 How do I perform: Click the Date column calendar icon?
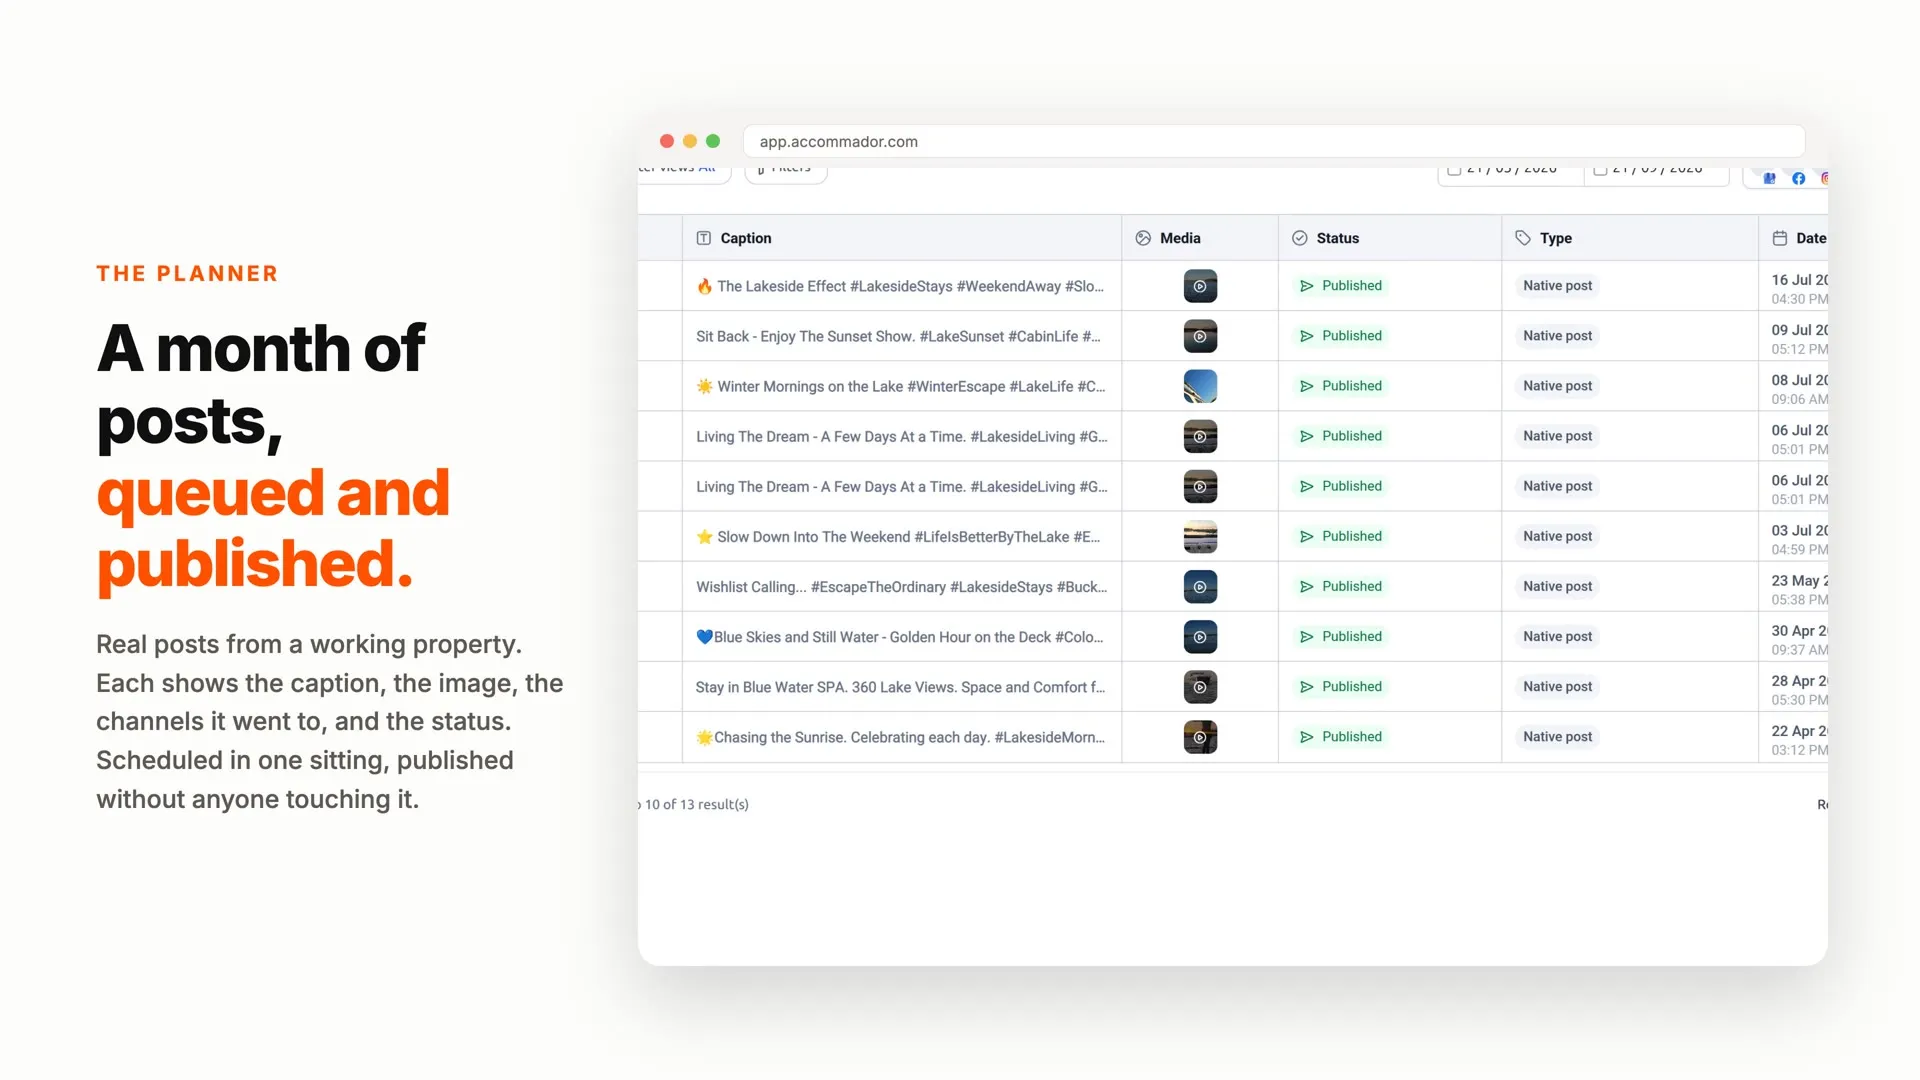tap(1780, 238)
